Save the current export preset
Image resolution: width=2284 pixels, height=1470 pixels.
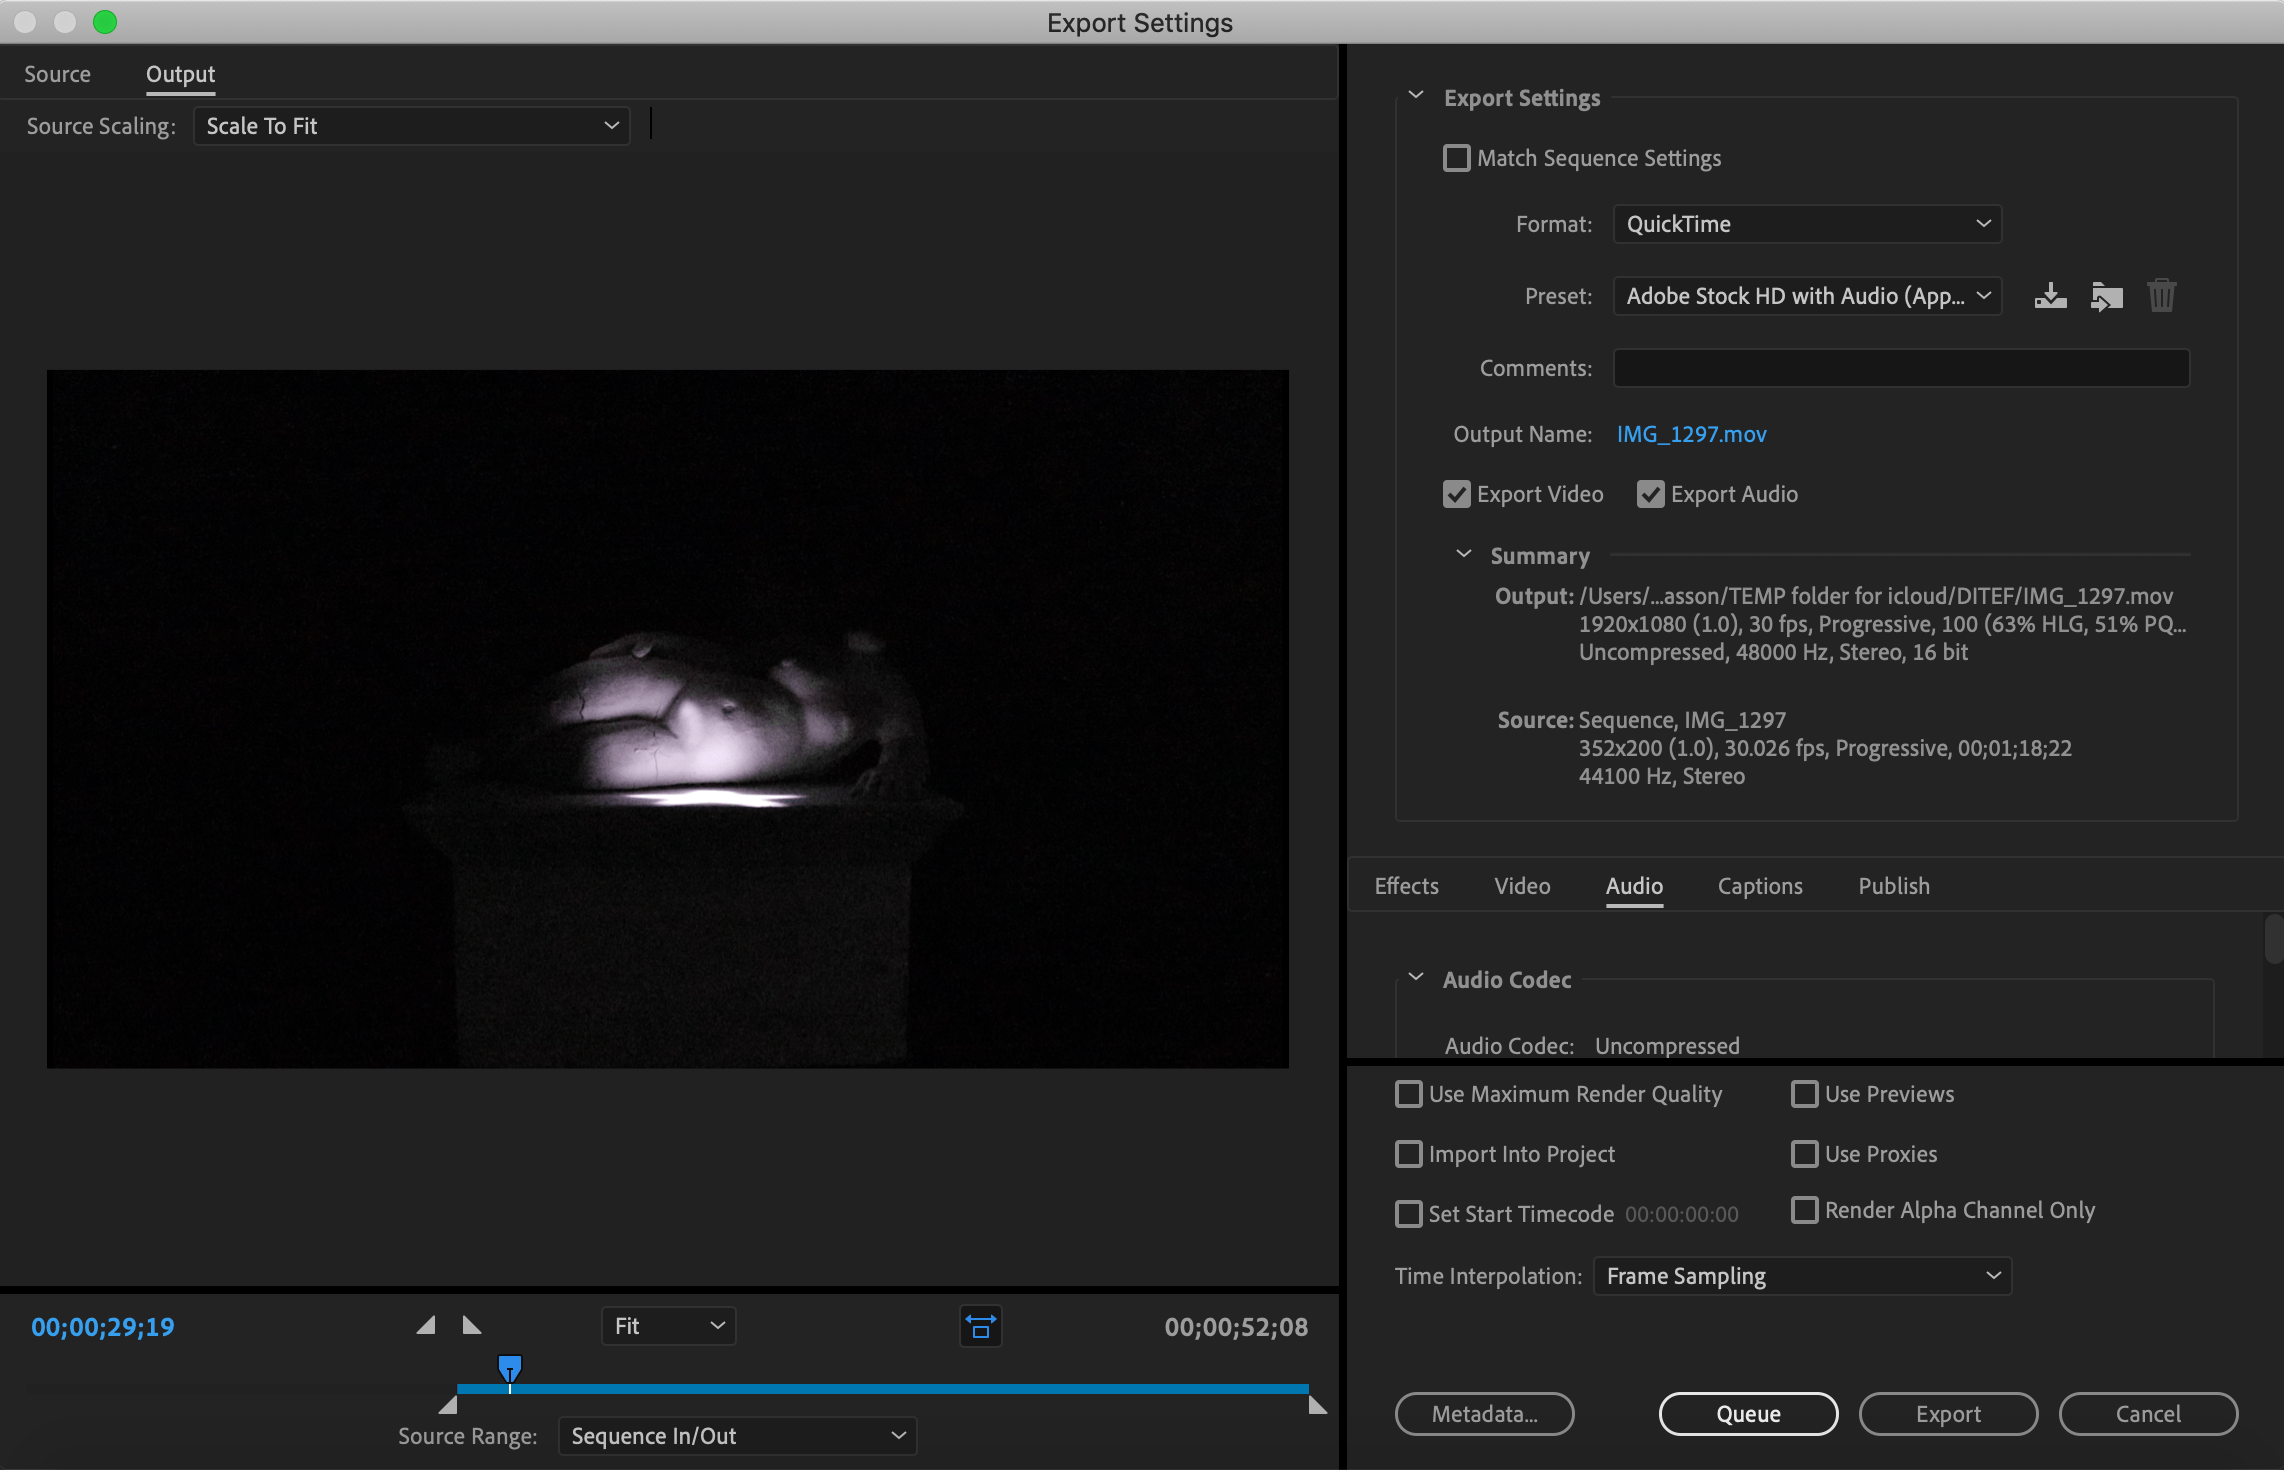(x=2050, y=295)
